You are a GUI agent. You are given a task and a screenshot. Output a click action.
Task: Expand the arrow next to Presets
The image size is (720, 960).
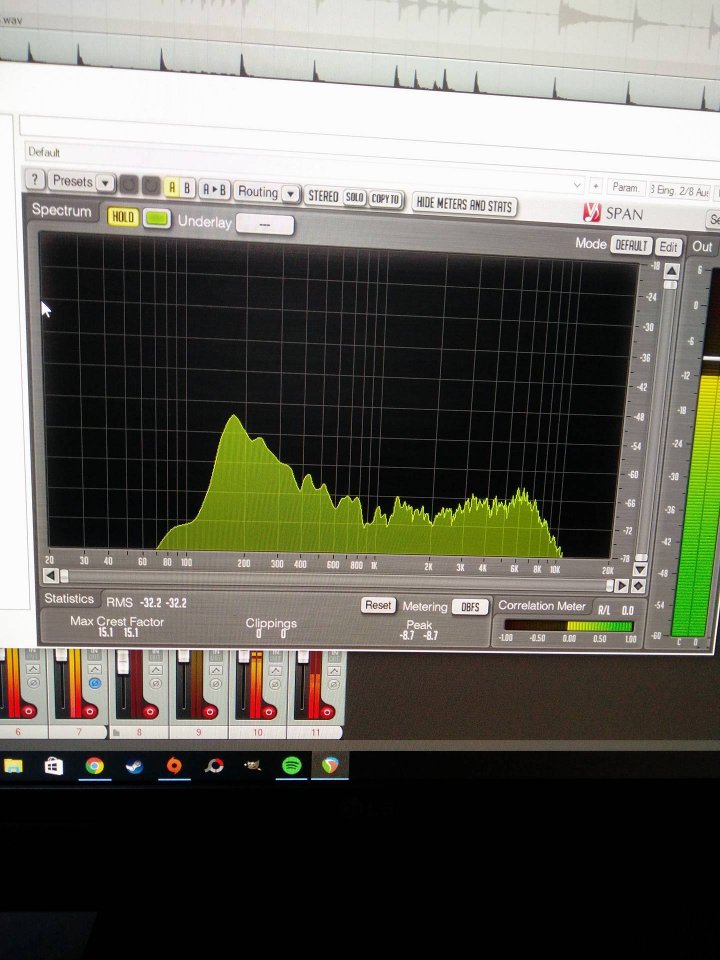(x=105, y=183)
